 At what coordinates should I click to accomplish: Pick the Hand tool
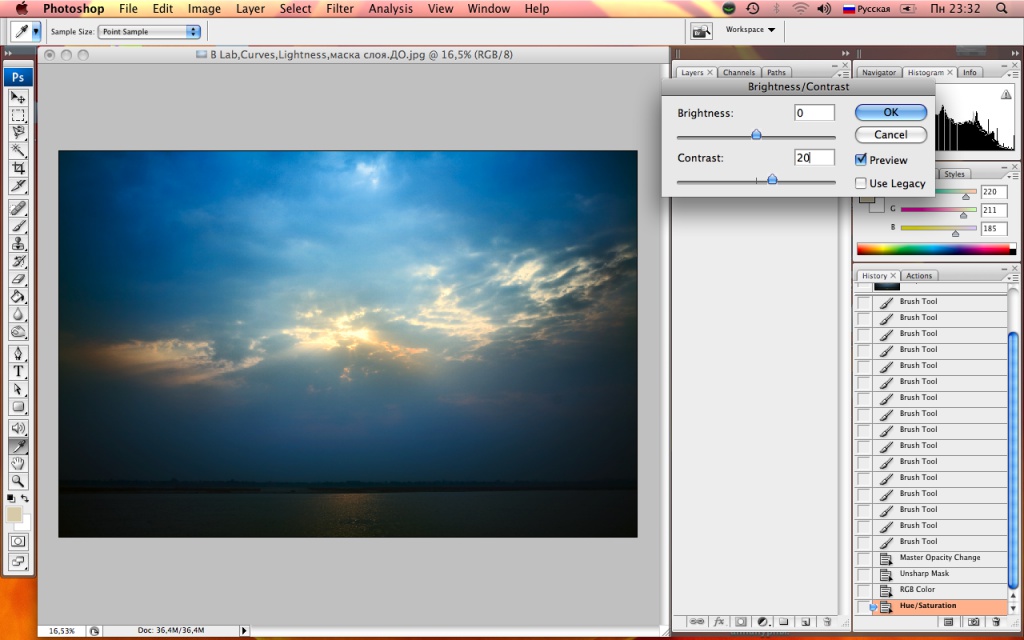coord(18,463)
